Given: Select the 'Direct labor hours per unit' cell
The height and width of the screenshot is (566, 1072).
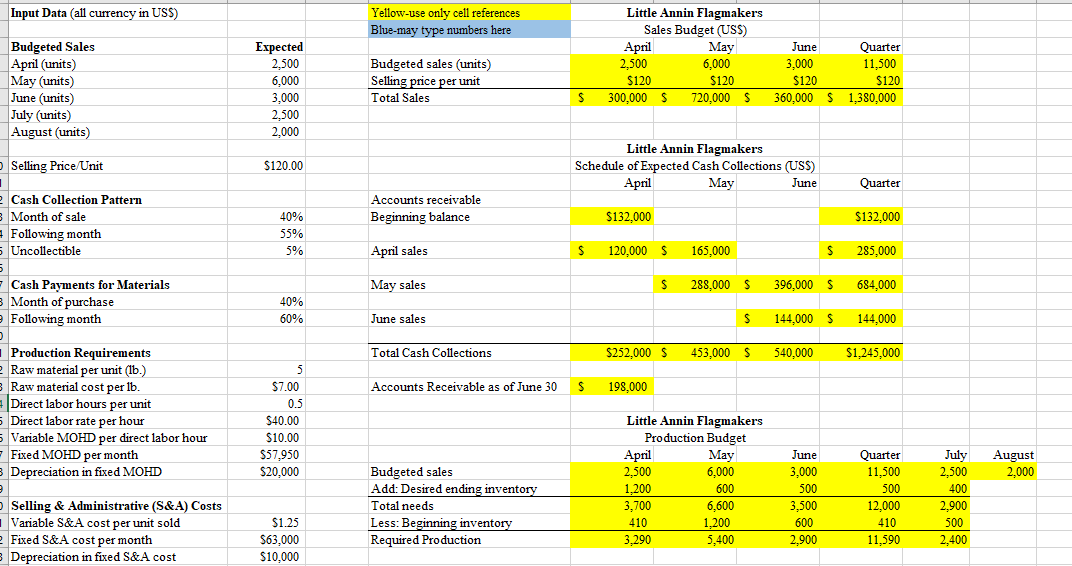Looking at the screenshot, I should (x=118, y=404).
